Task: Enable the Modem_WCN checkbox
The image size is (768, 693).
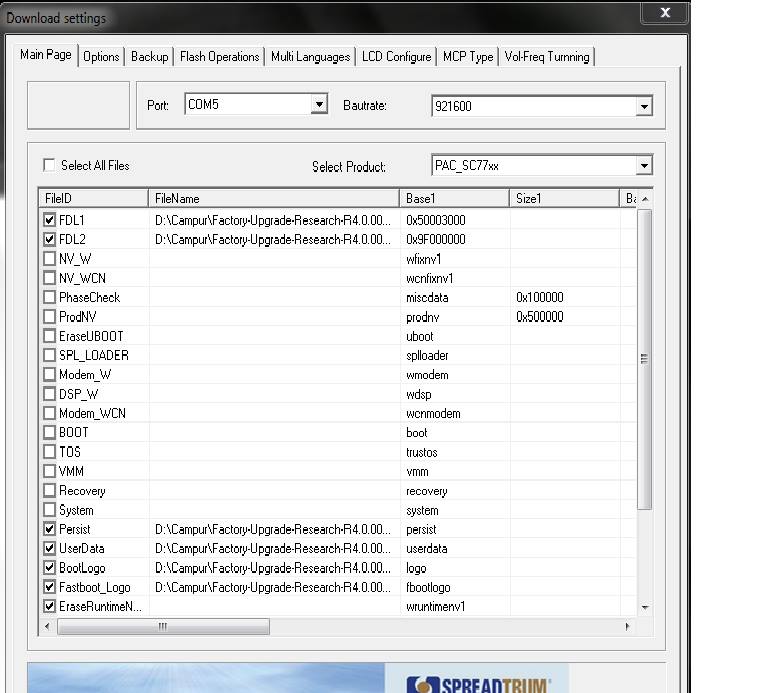Action: coord(49,413)
